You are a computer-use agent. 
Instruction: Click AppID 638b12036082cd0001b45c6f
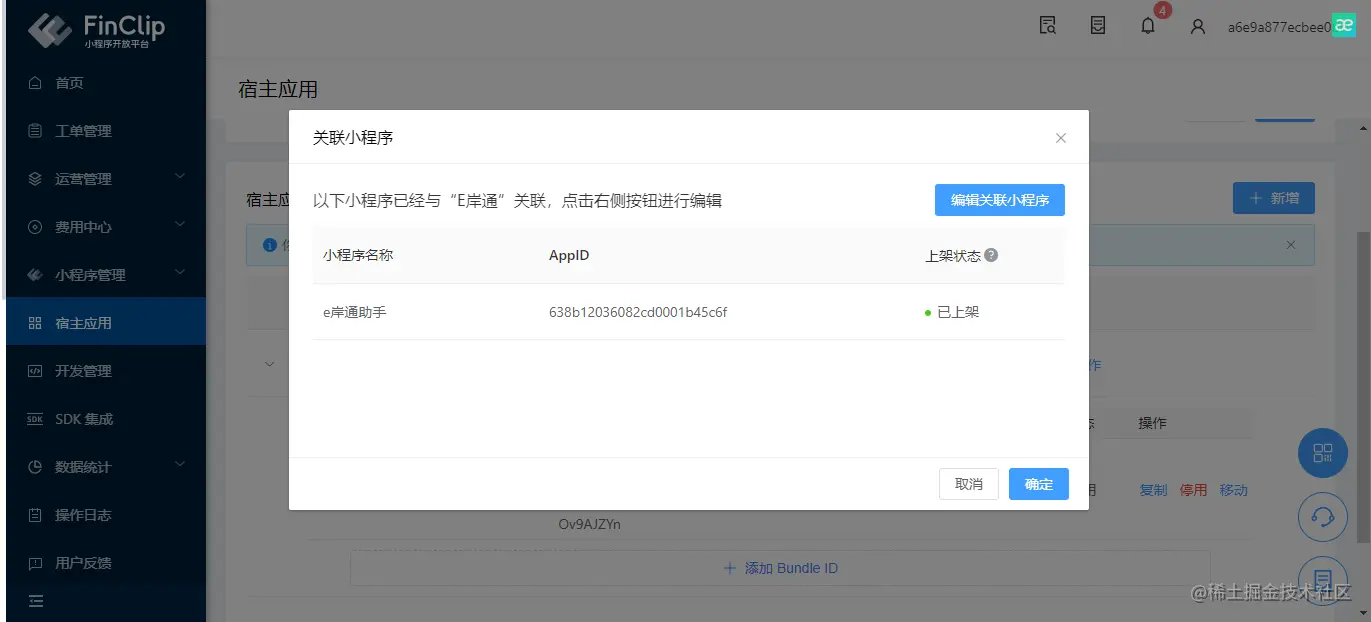coord(638,312)
